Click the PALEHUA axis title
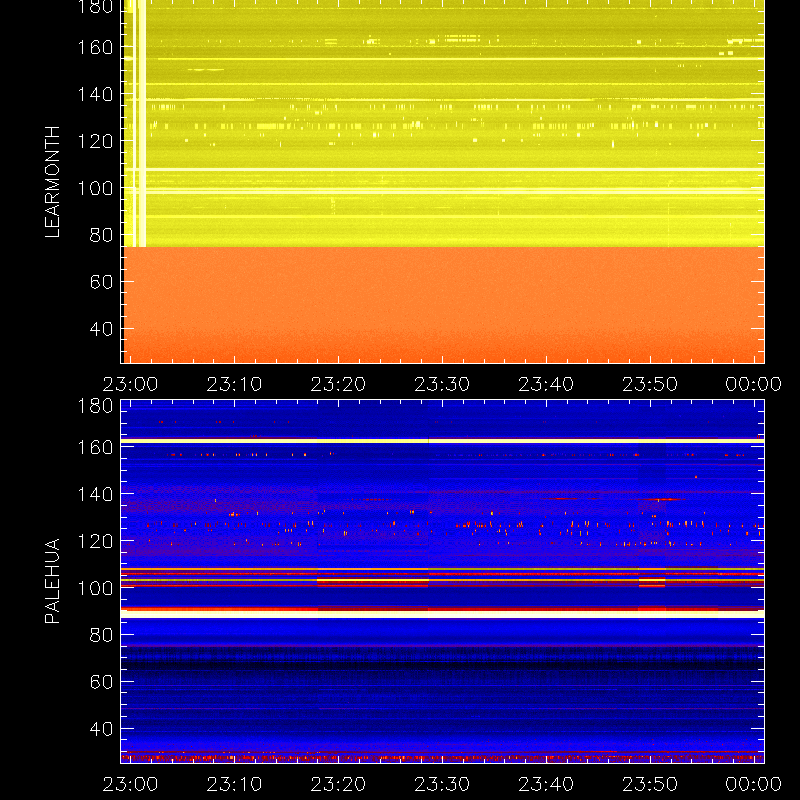The image size is (800, 800). point(52,581)
